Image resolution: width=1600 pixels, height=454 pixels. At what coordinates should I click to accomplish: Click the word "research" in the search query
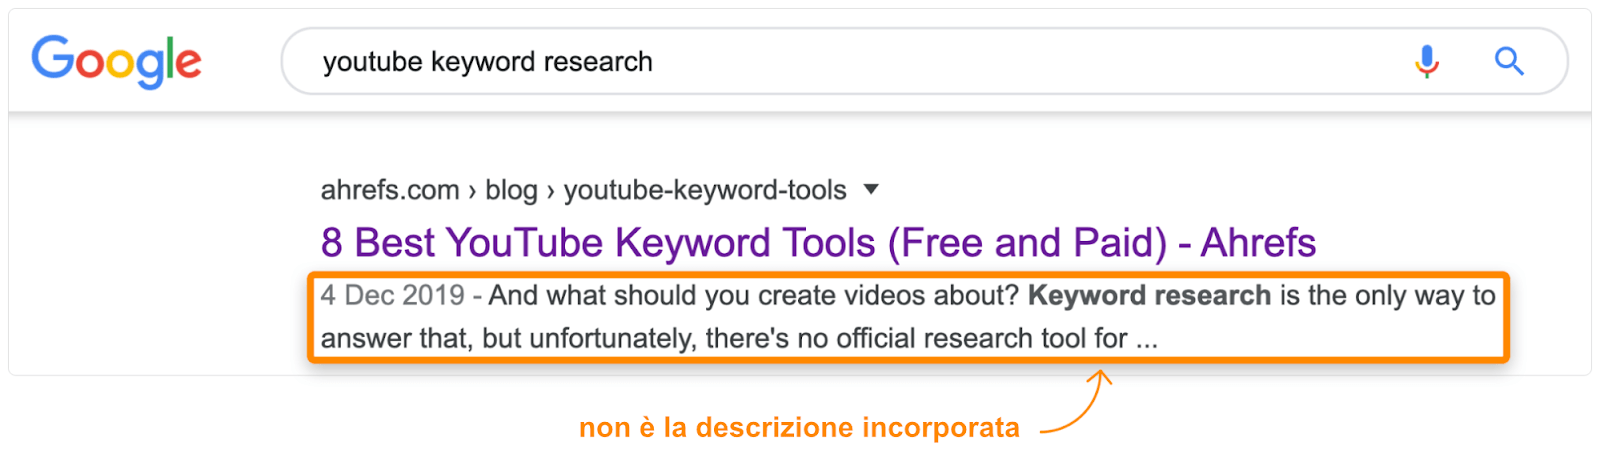click(x=598, y=62)
